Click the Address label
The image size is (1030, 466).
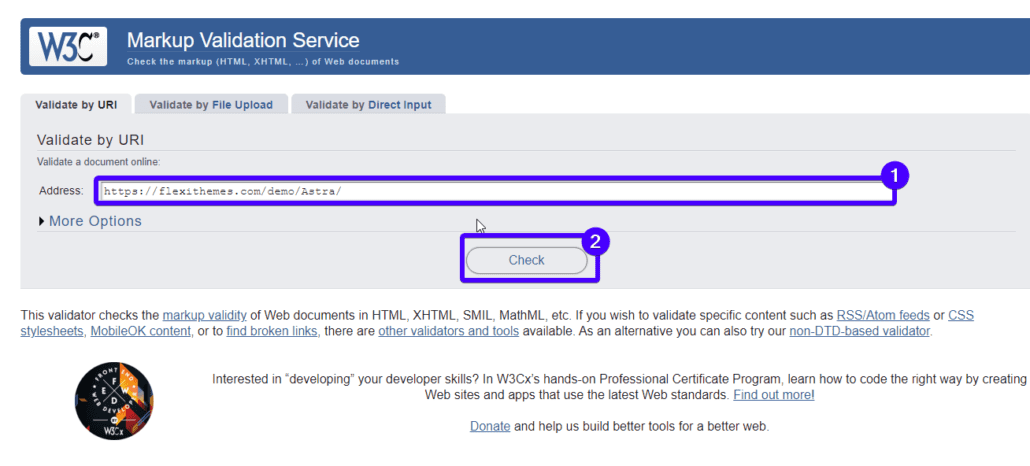pyautogui.click(x=62, y=191)
